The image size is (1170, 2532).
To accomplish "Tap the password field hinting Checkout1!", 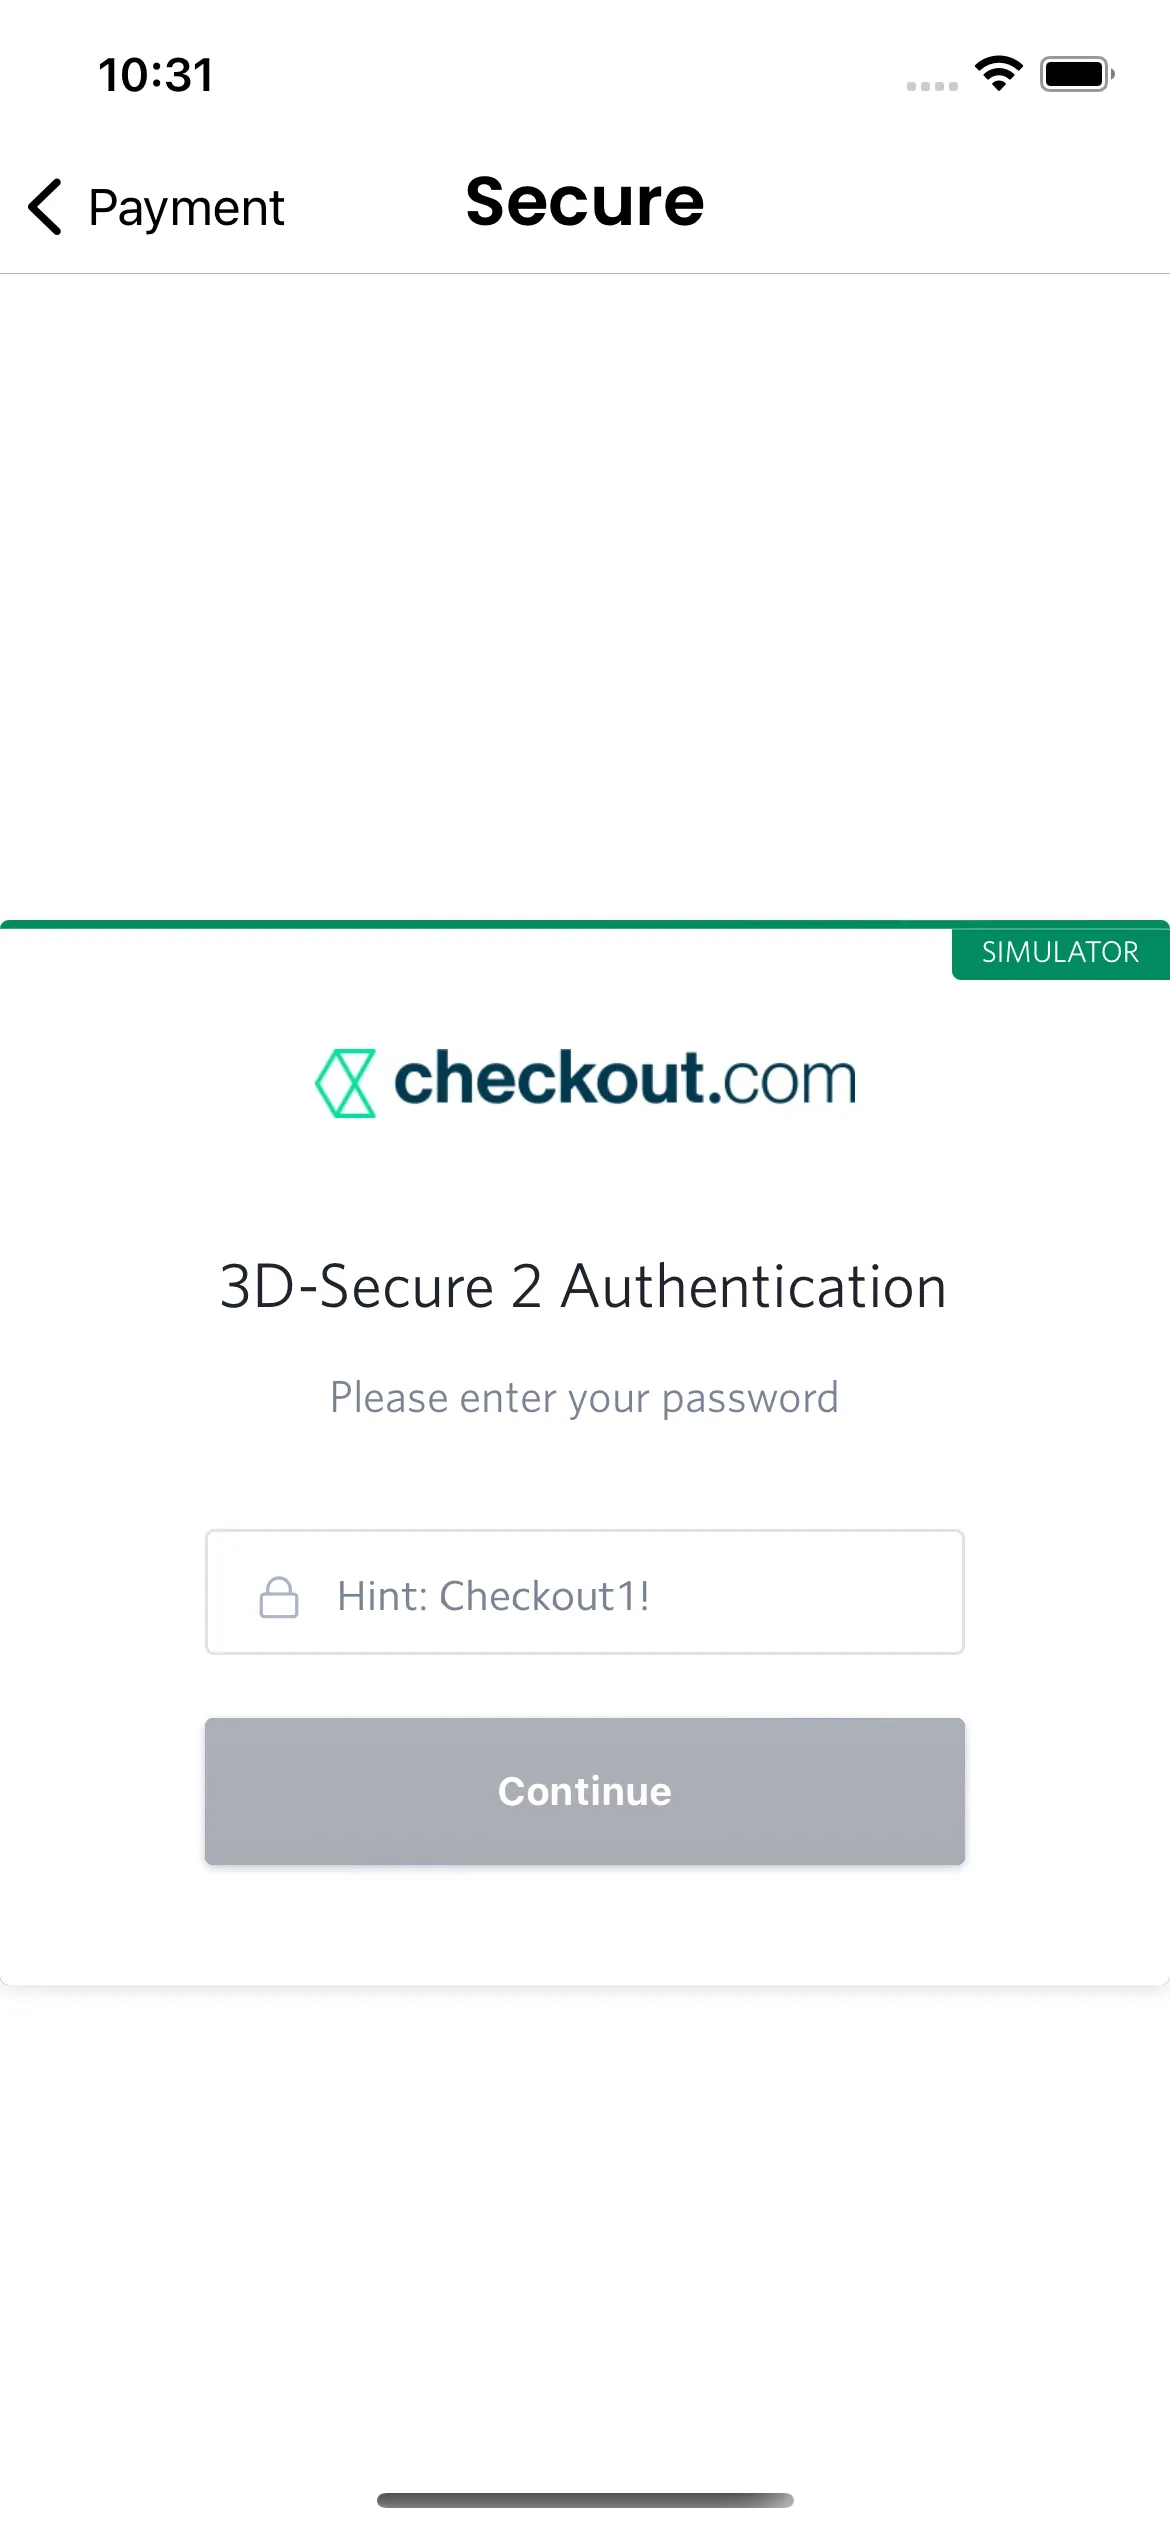I will pyautogui.click(x=585, y=1592).
